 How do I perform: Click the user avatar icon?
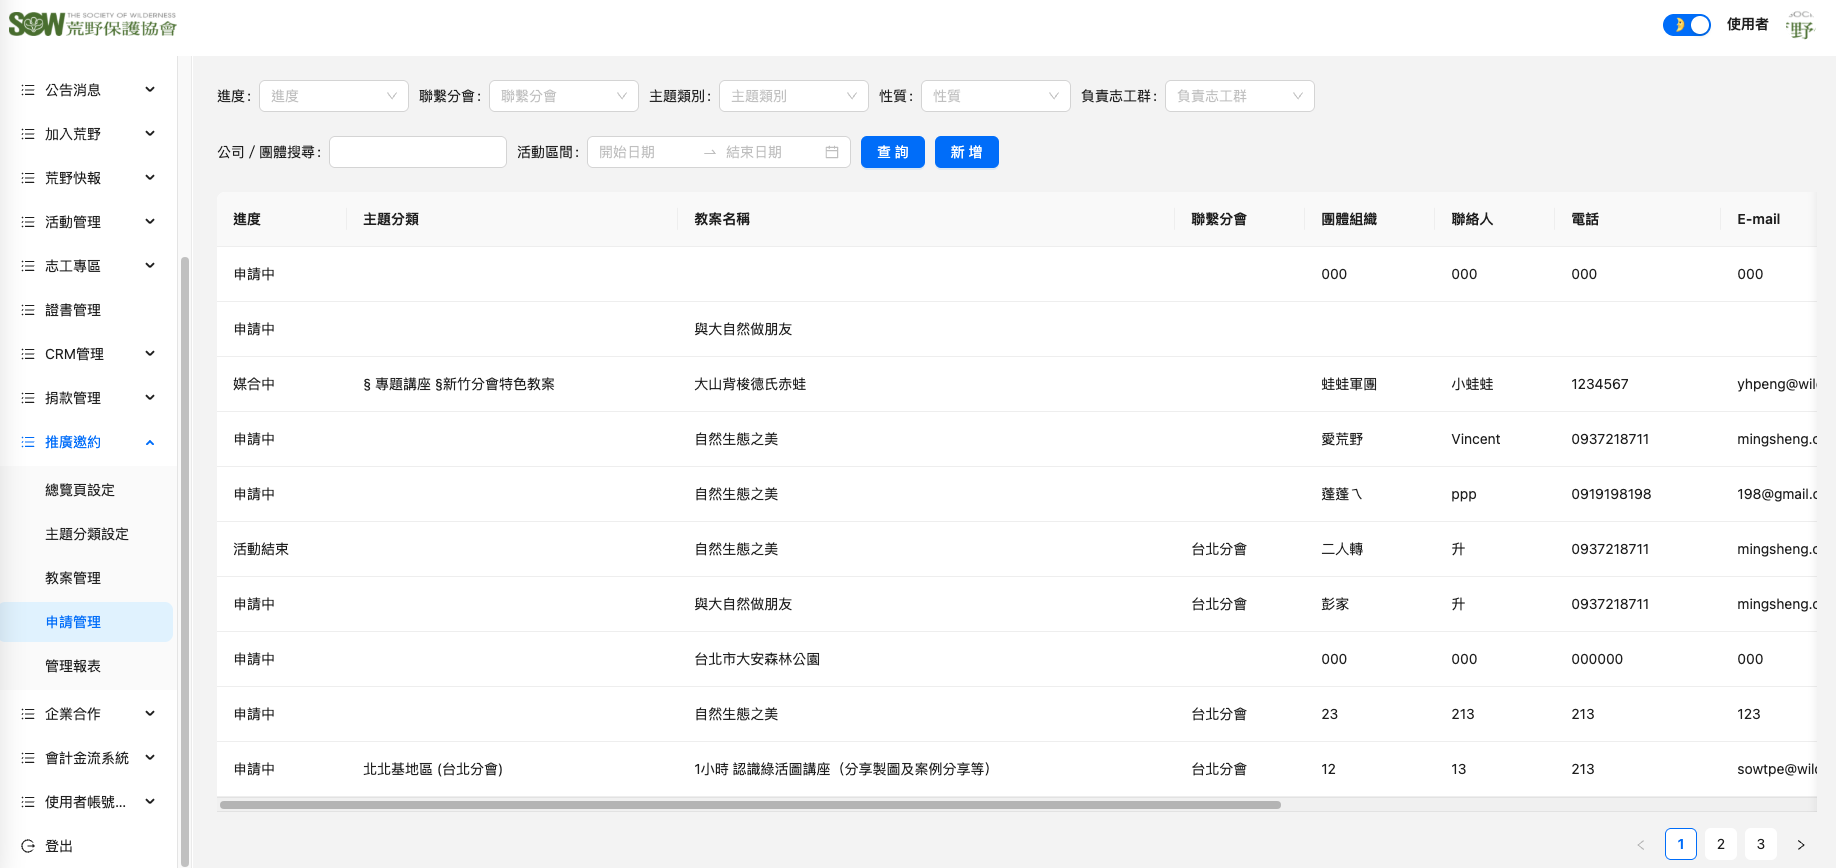click(x=1800, y=26)
